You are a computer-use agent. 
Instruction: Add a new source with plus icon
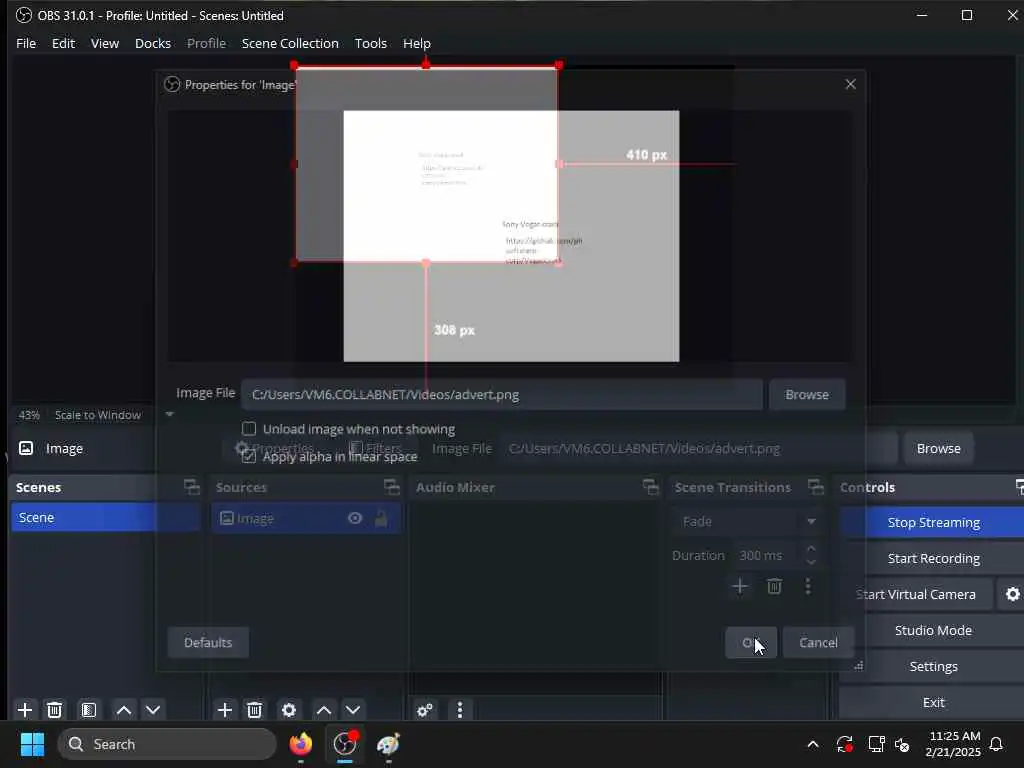click(x=225, y=709)
